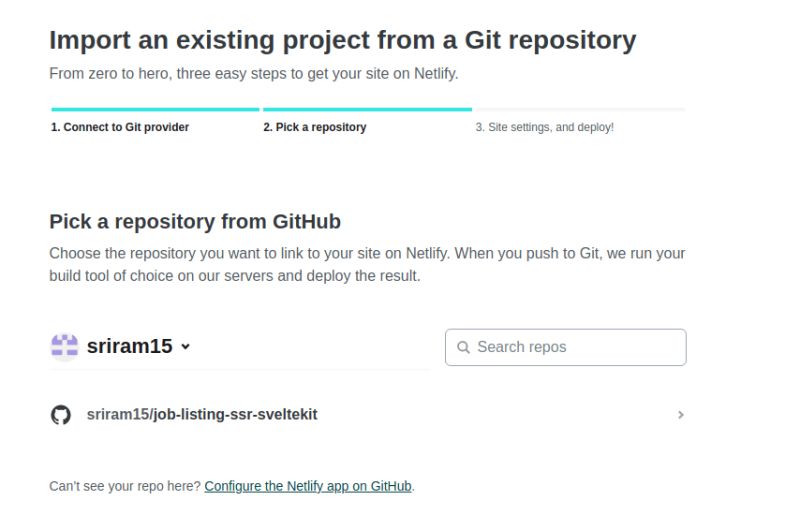The height and width of the screenshot is (515, 800).
Task: Focus the Search repos input field
Action: [575, 347]
